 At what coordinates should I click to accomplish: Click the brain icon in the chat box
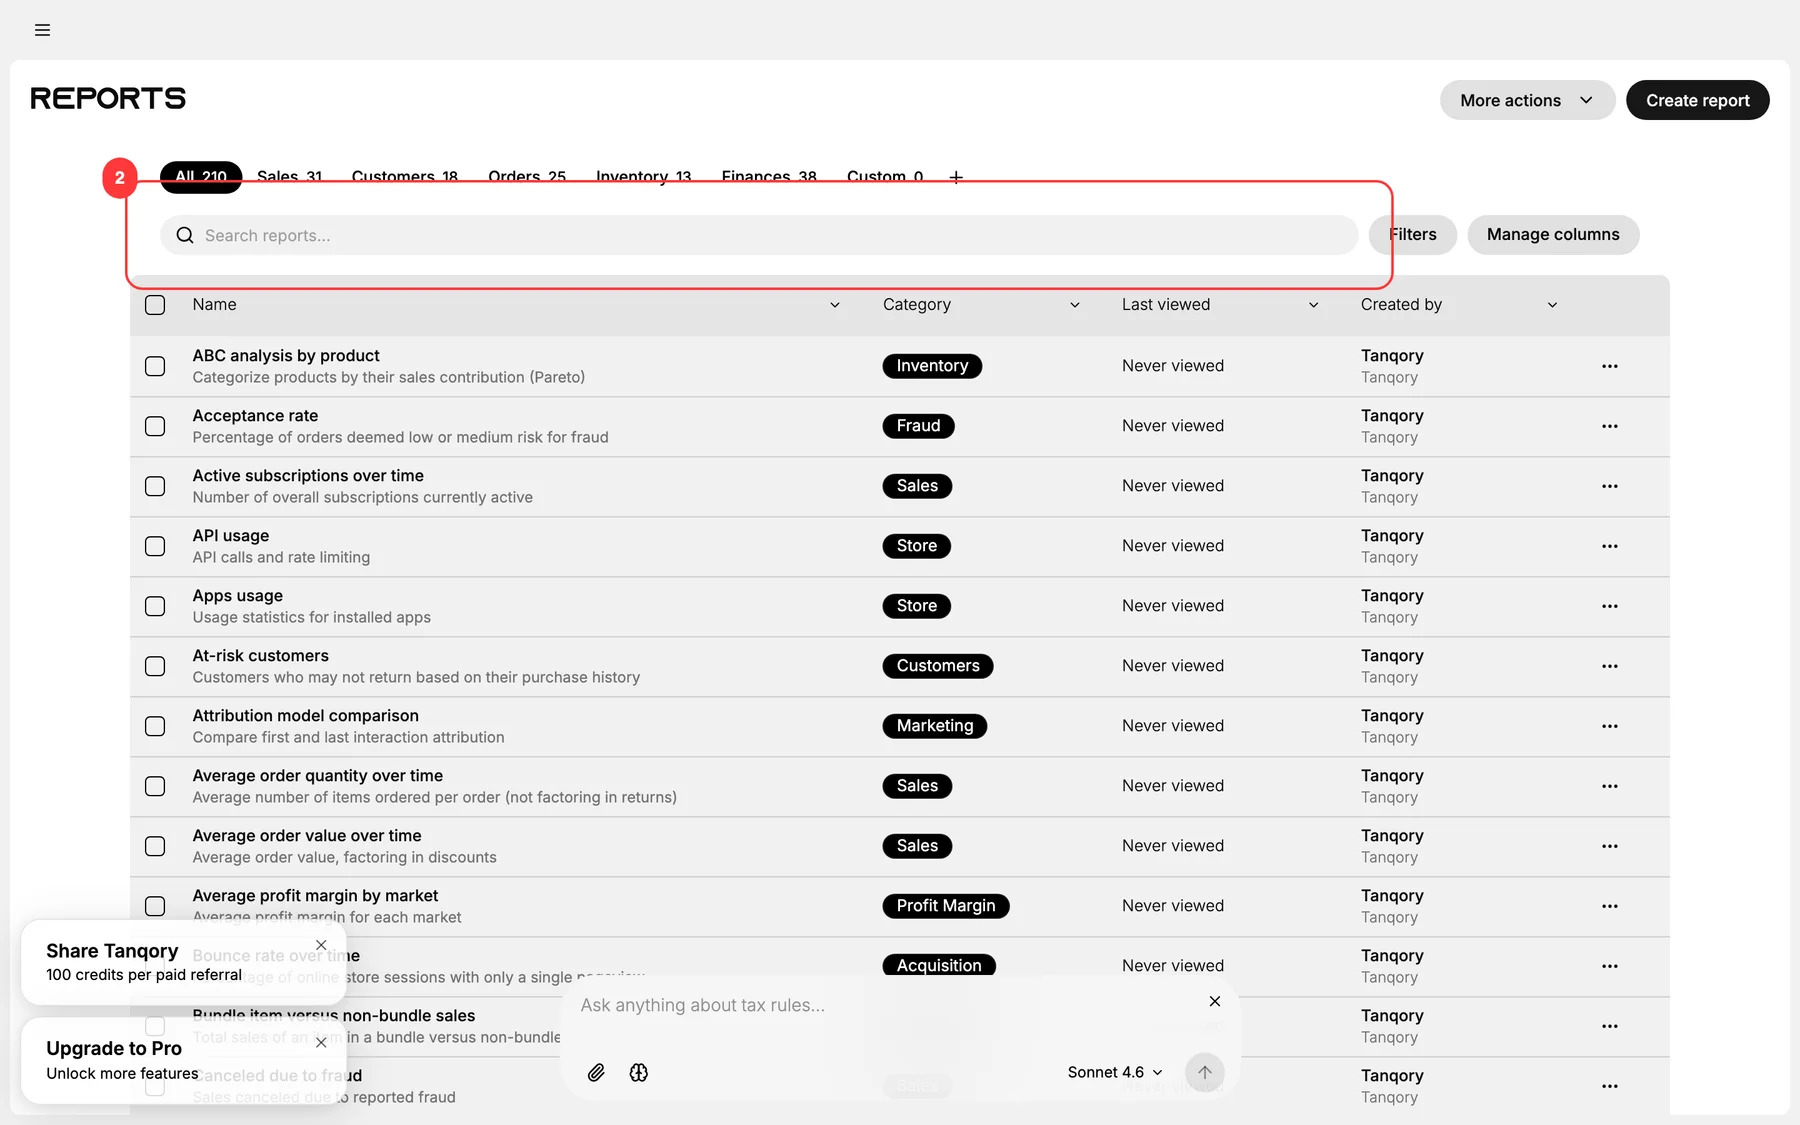point(639,1072)
